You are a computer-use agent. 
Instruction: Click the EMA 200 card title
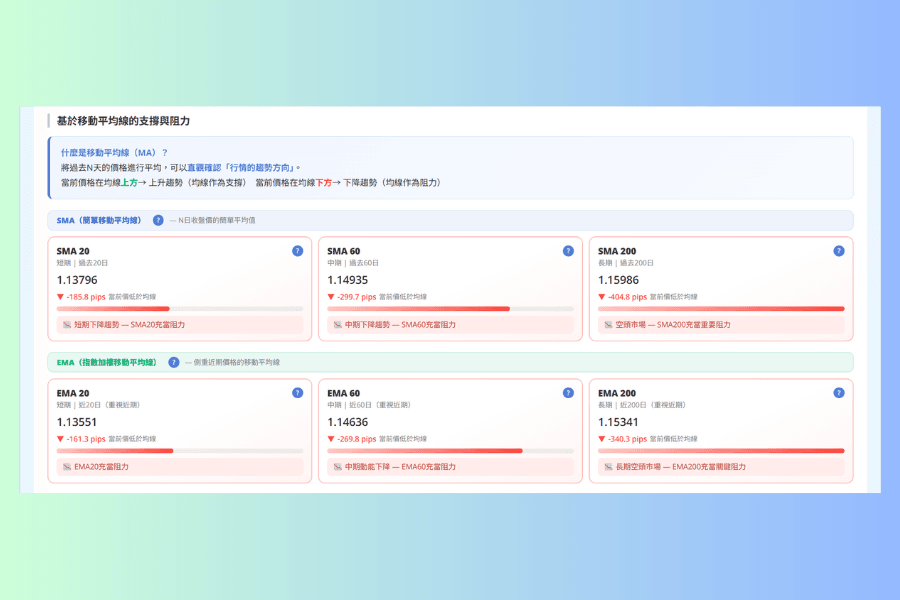coord(617,393)
